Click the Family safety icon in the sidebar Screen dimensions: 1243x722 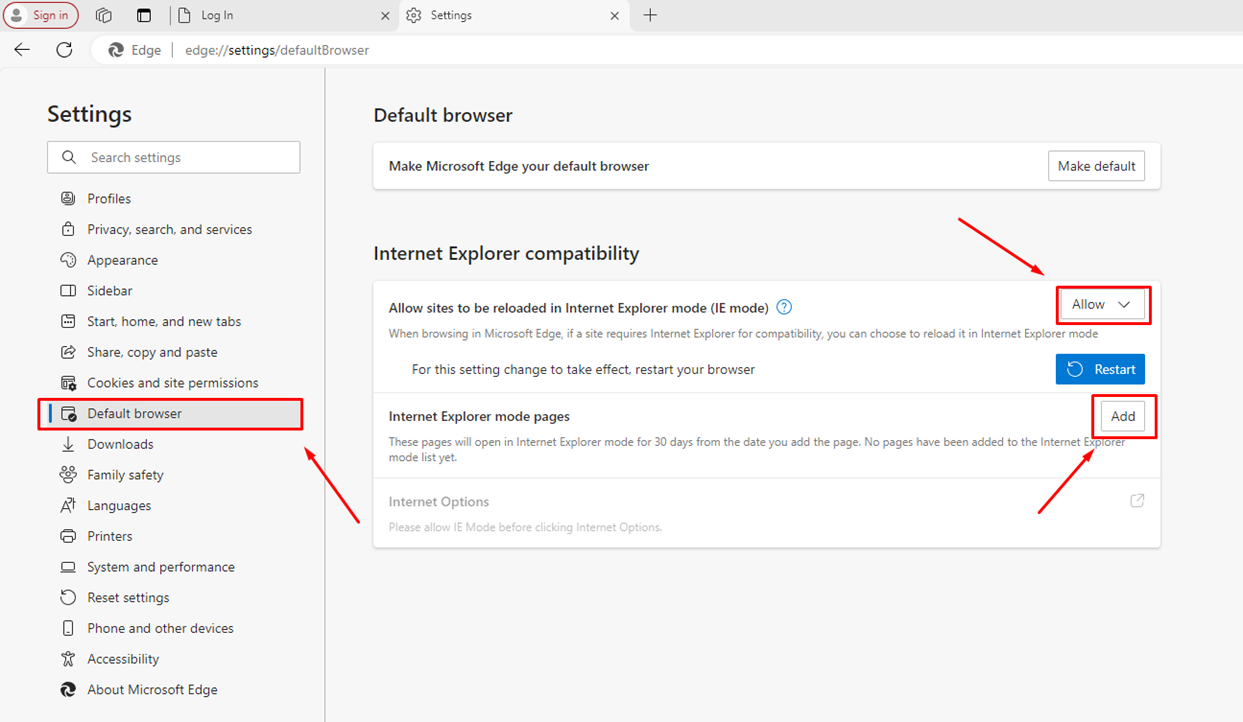68,475
